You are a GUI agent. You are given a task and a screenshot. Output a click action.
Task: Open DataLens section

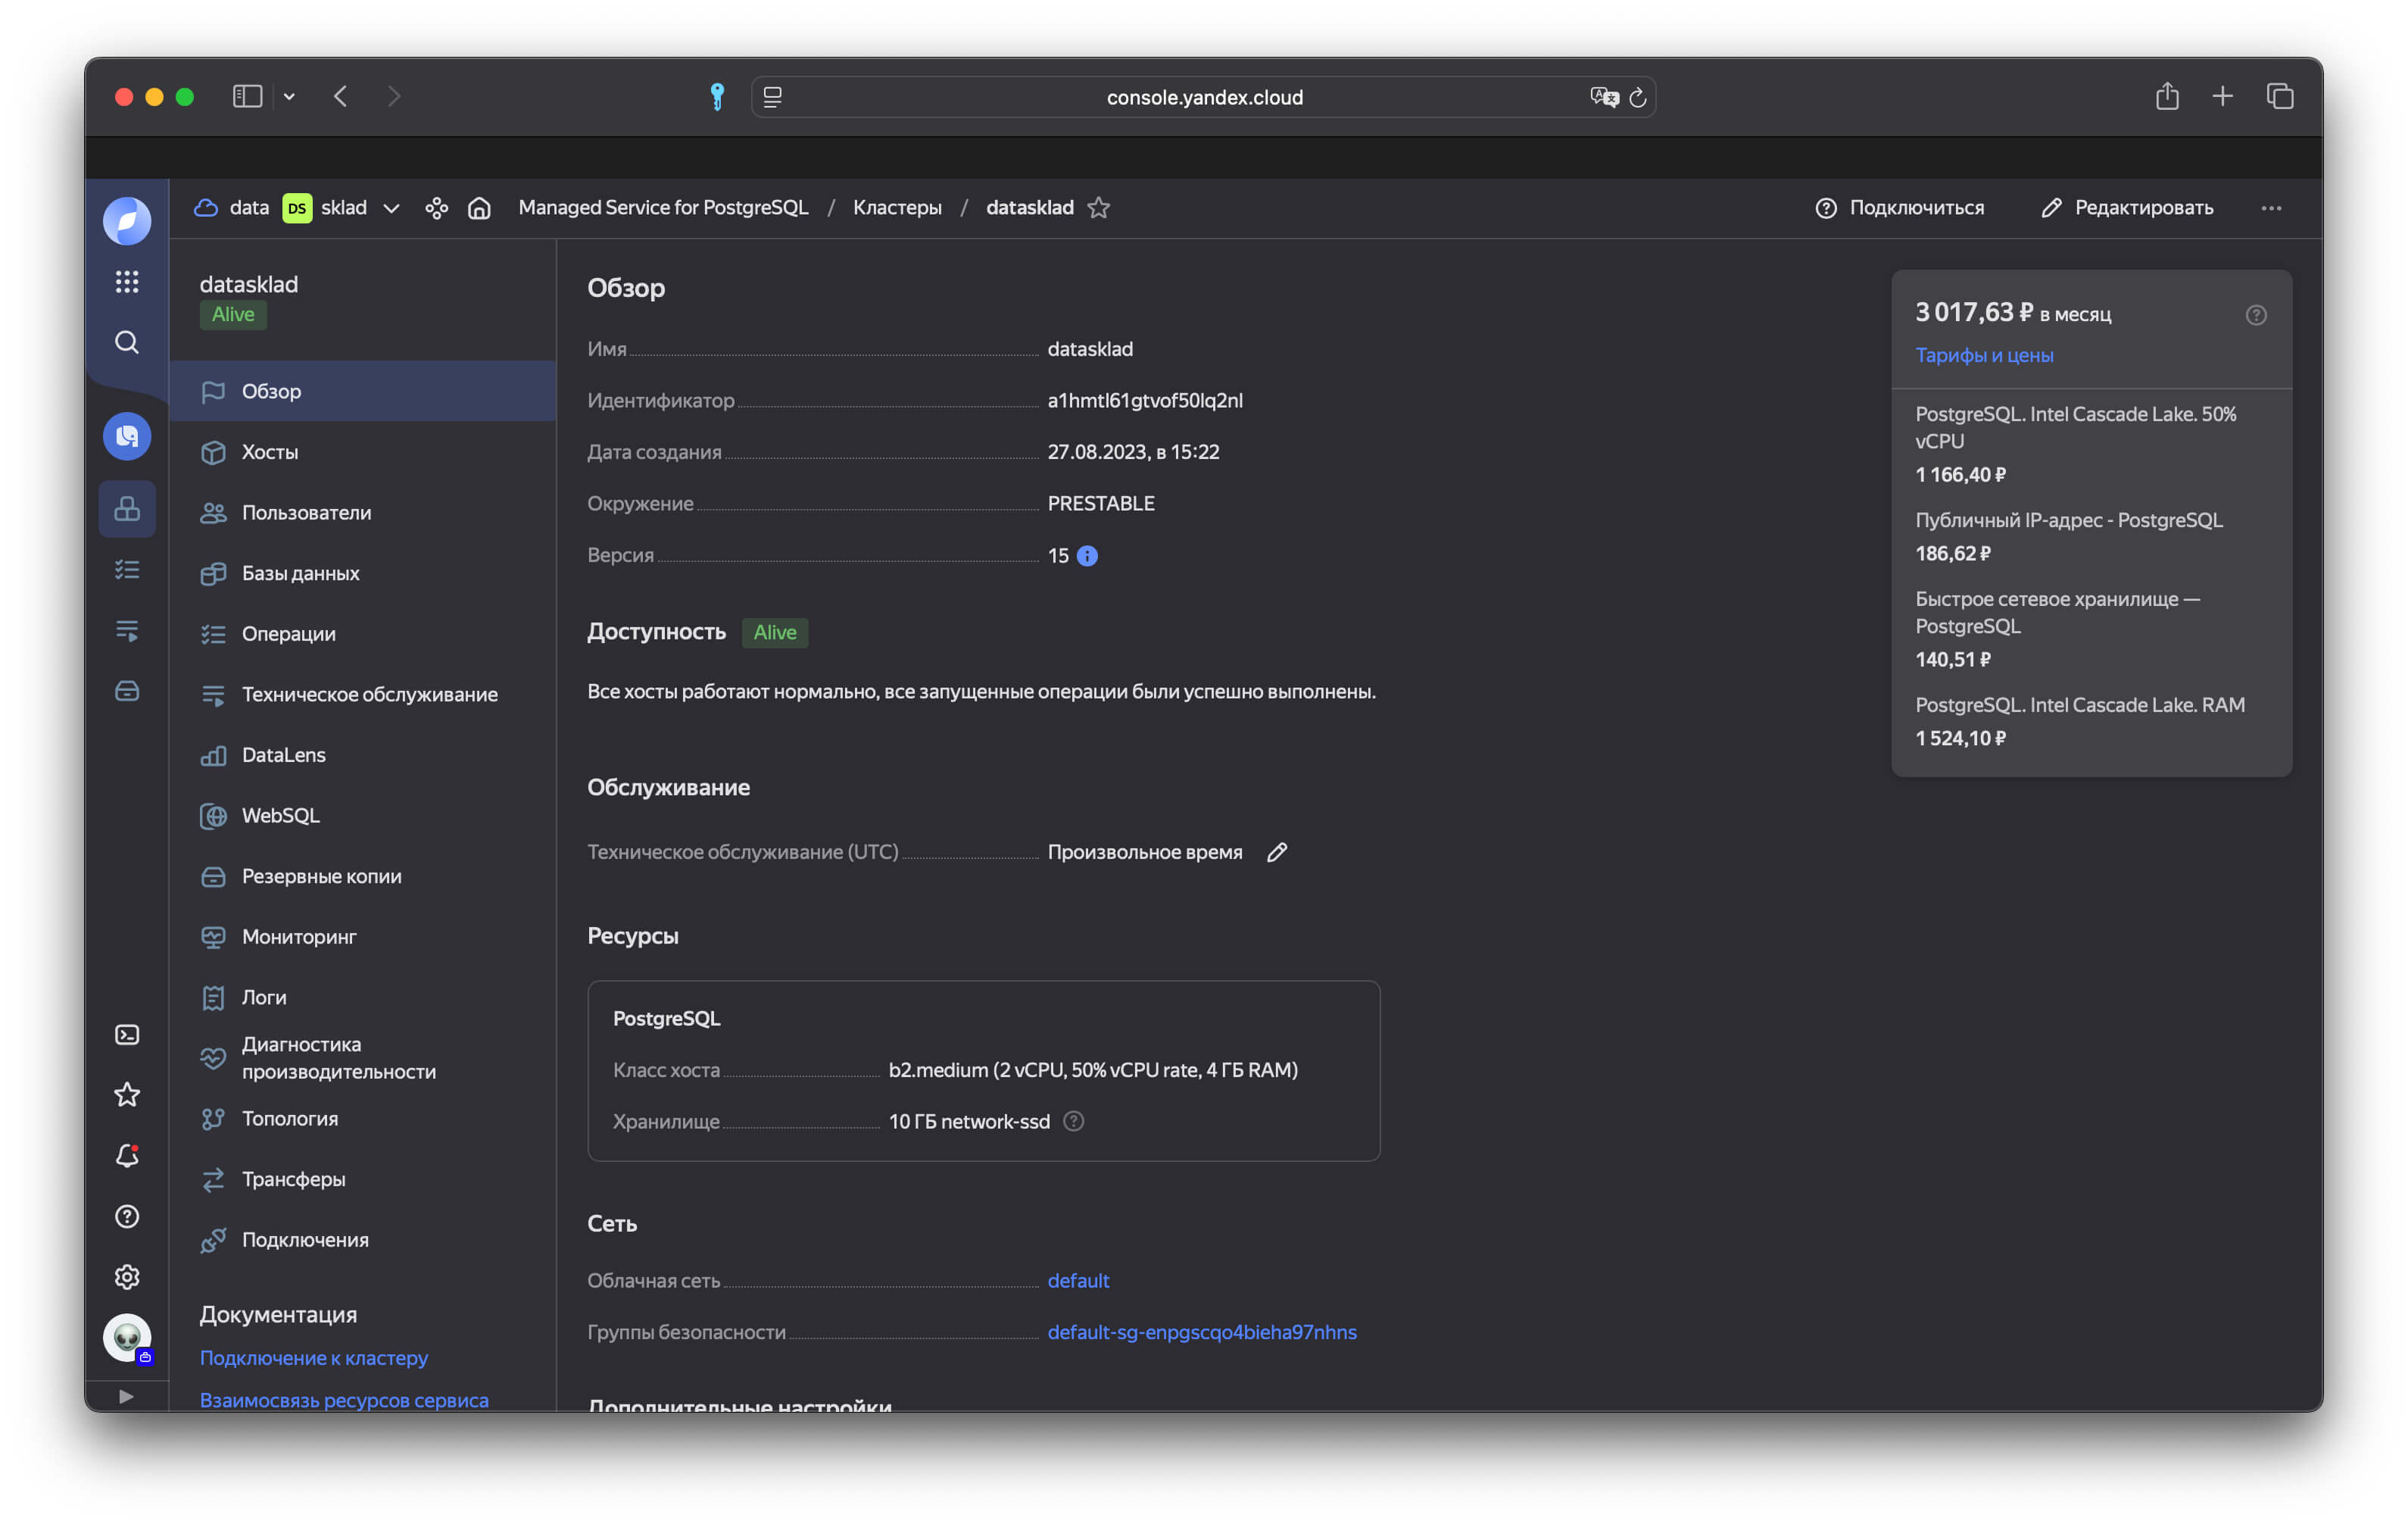[x=362, y=755]
